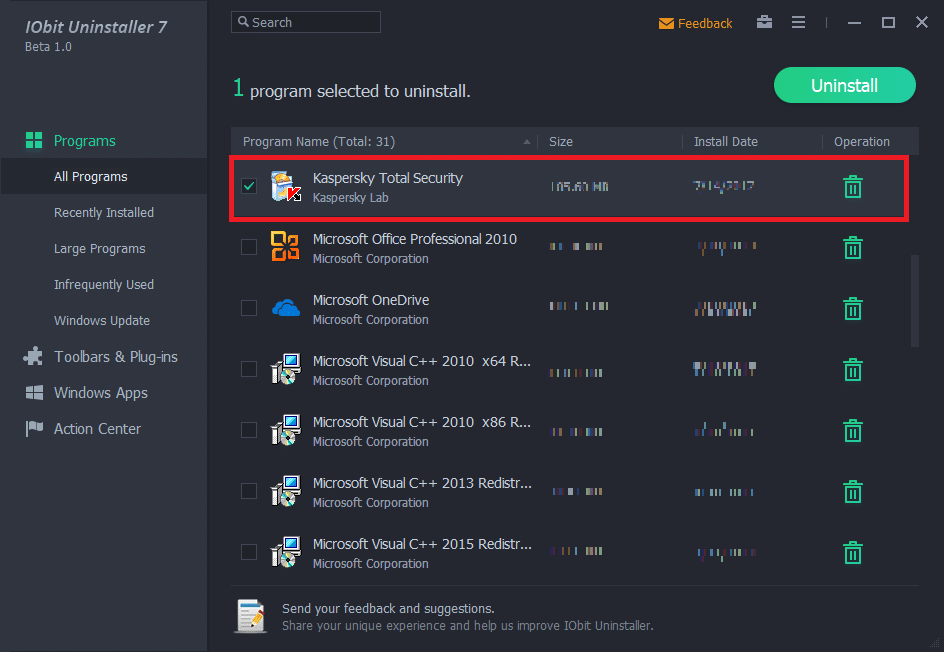
Task: Show Infrequently Used programs
Action: (104, 284)
